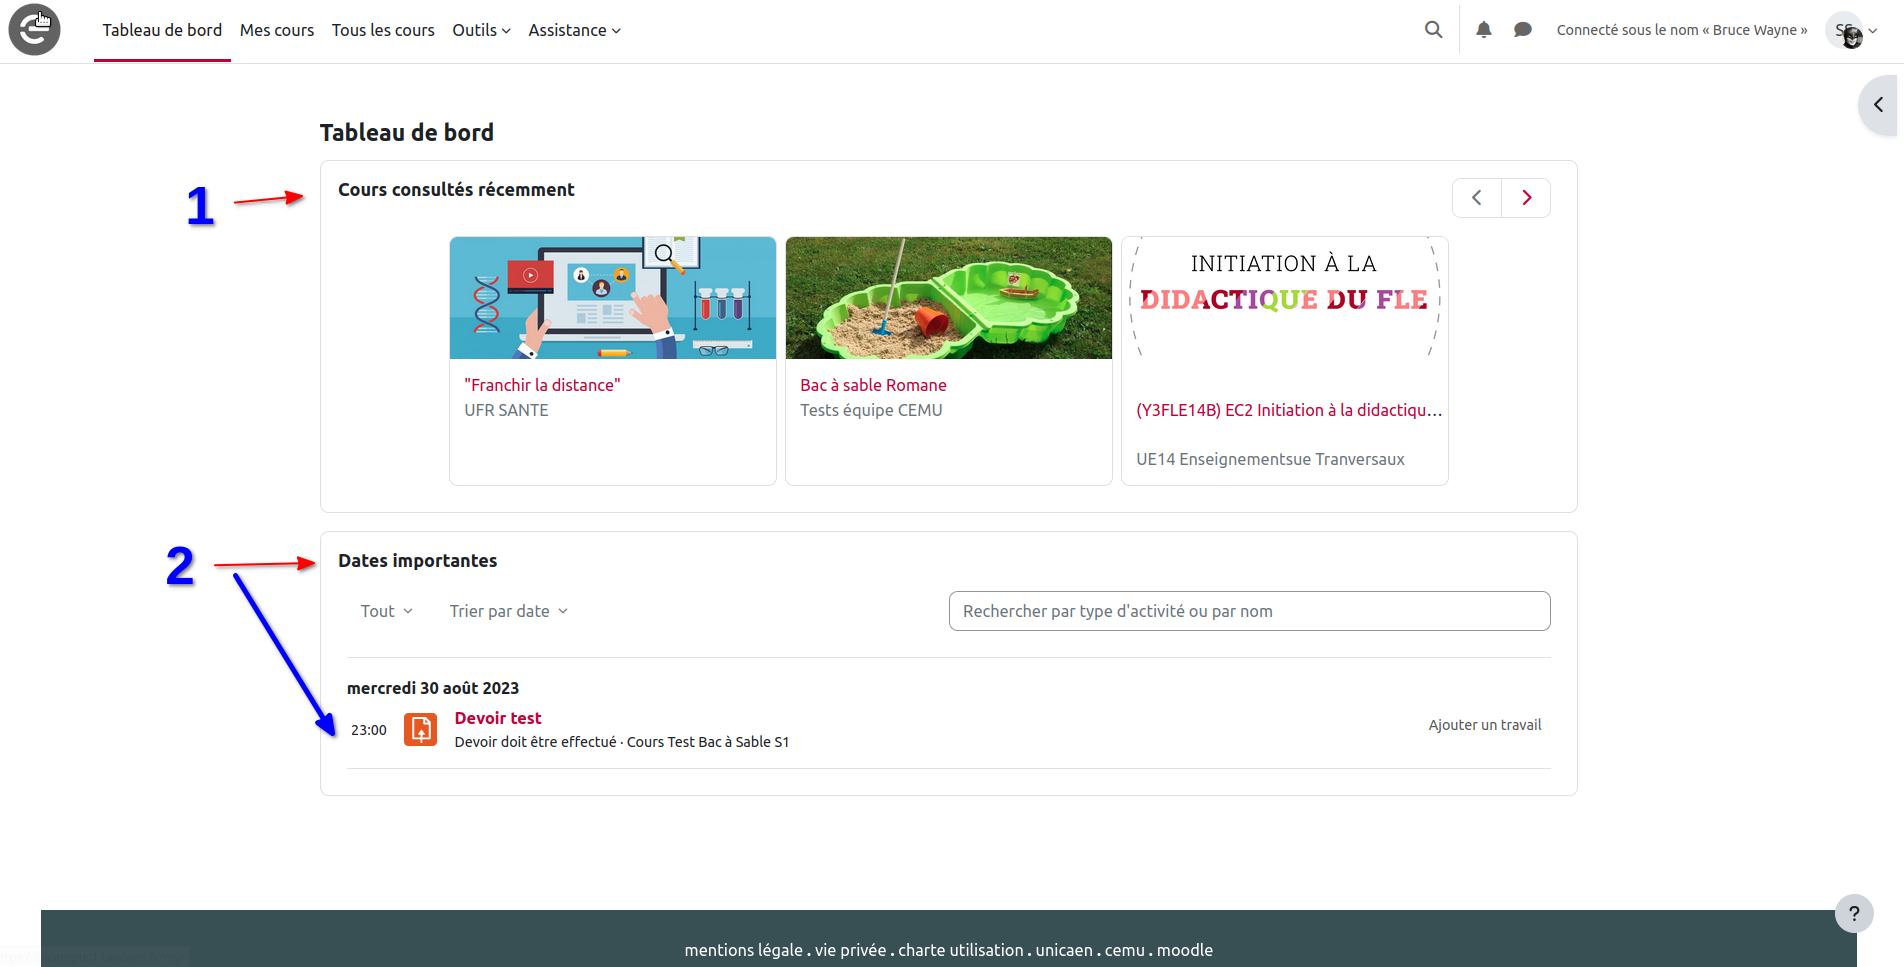Show next recently accessed courses
This screenshot has width=1904, height=967.
[x=1526, y=198]
